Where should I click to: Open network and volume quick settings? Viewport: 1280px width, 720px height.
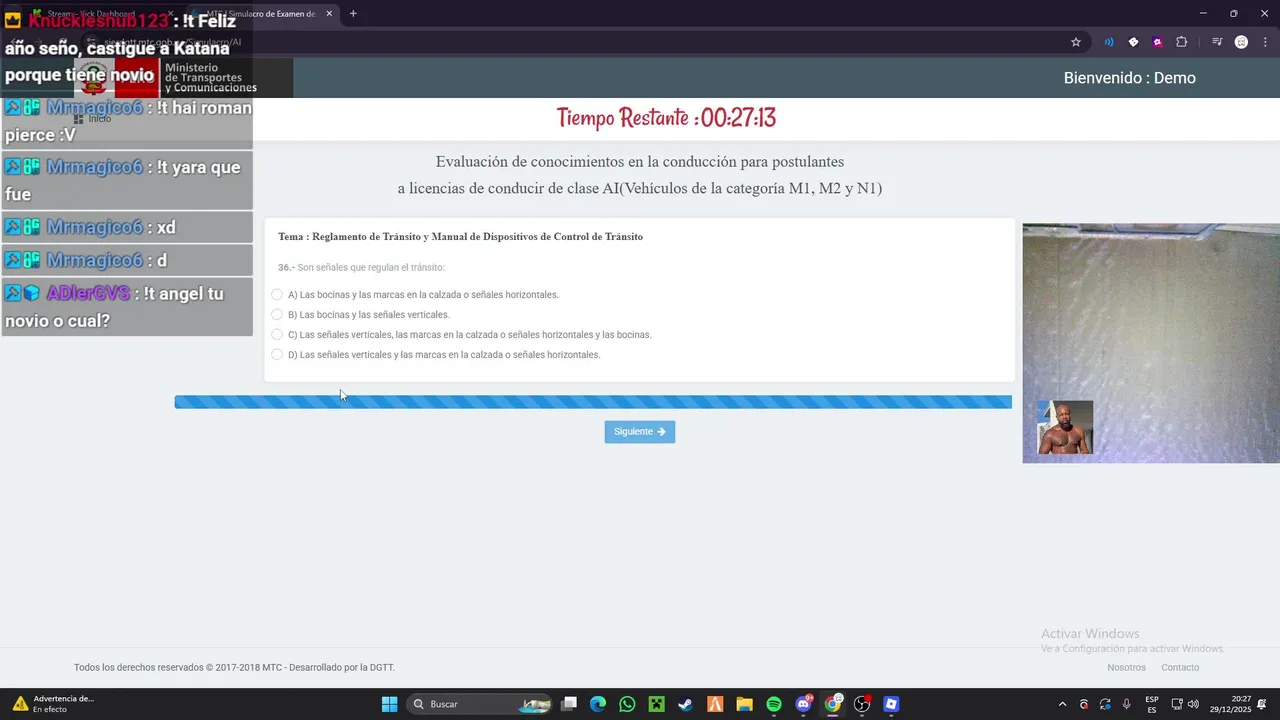(1185, 704)
